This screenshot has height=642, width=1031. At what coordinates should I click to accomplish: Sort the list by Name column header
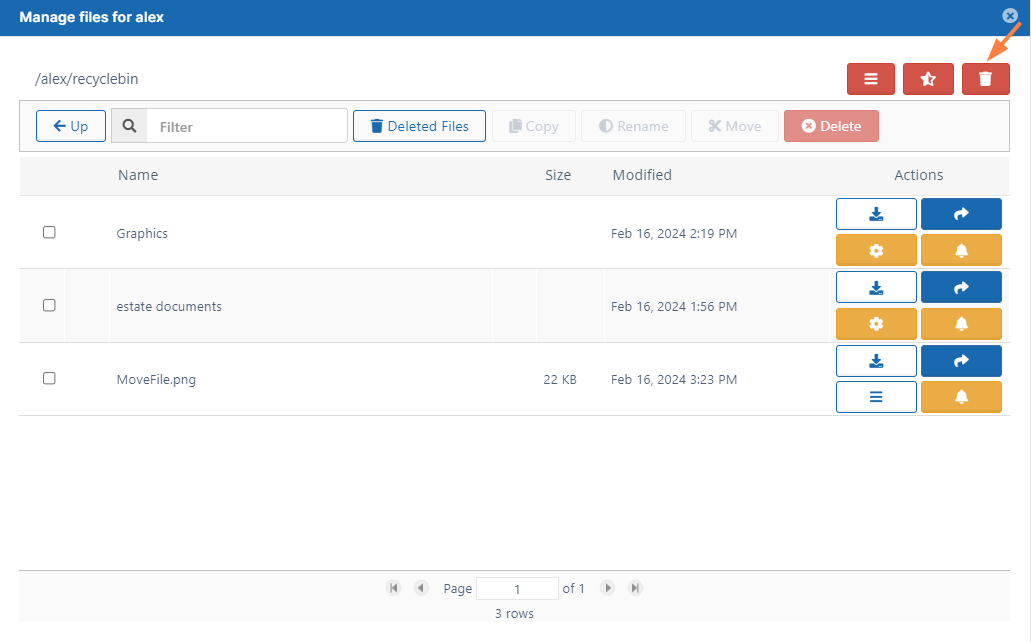138,175
